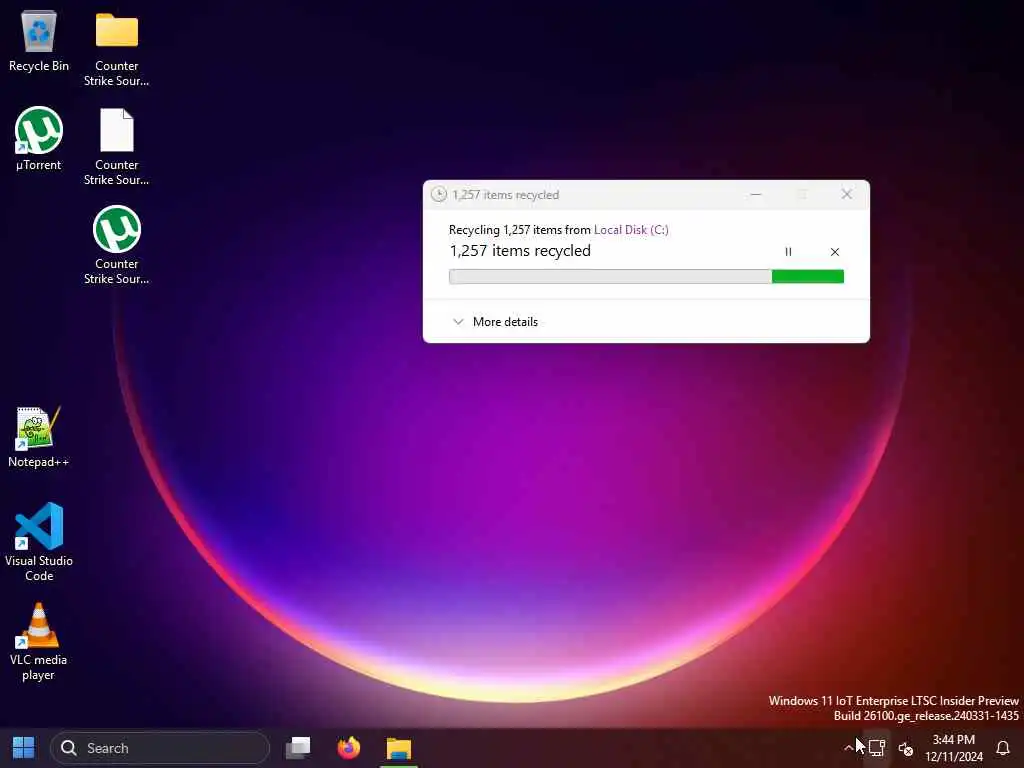The width and height of the screenshot is (1024, 768).
Task: Open the muted volume tray icon
Action: tap(906, 748)
